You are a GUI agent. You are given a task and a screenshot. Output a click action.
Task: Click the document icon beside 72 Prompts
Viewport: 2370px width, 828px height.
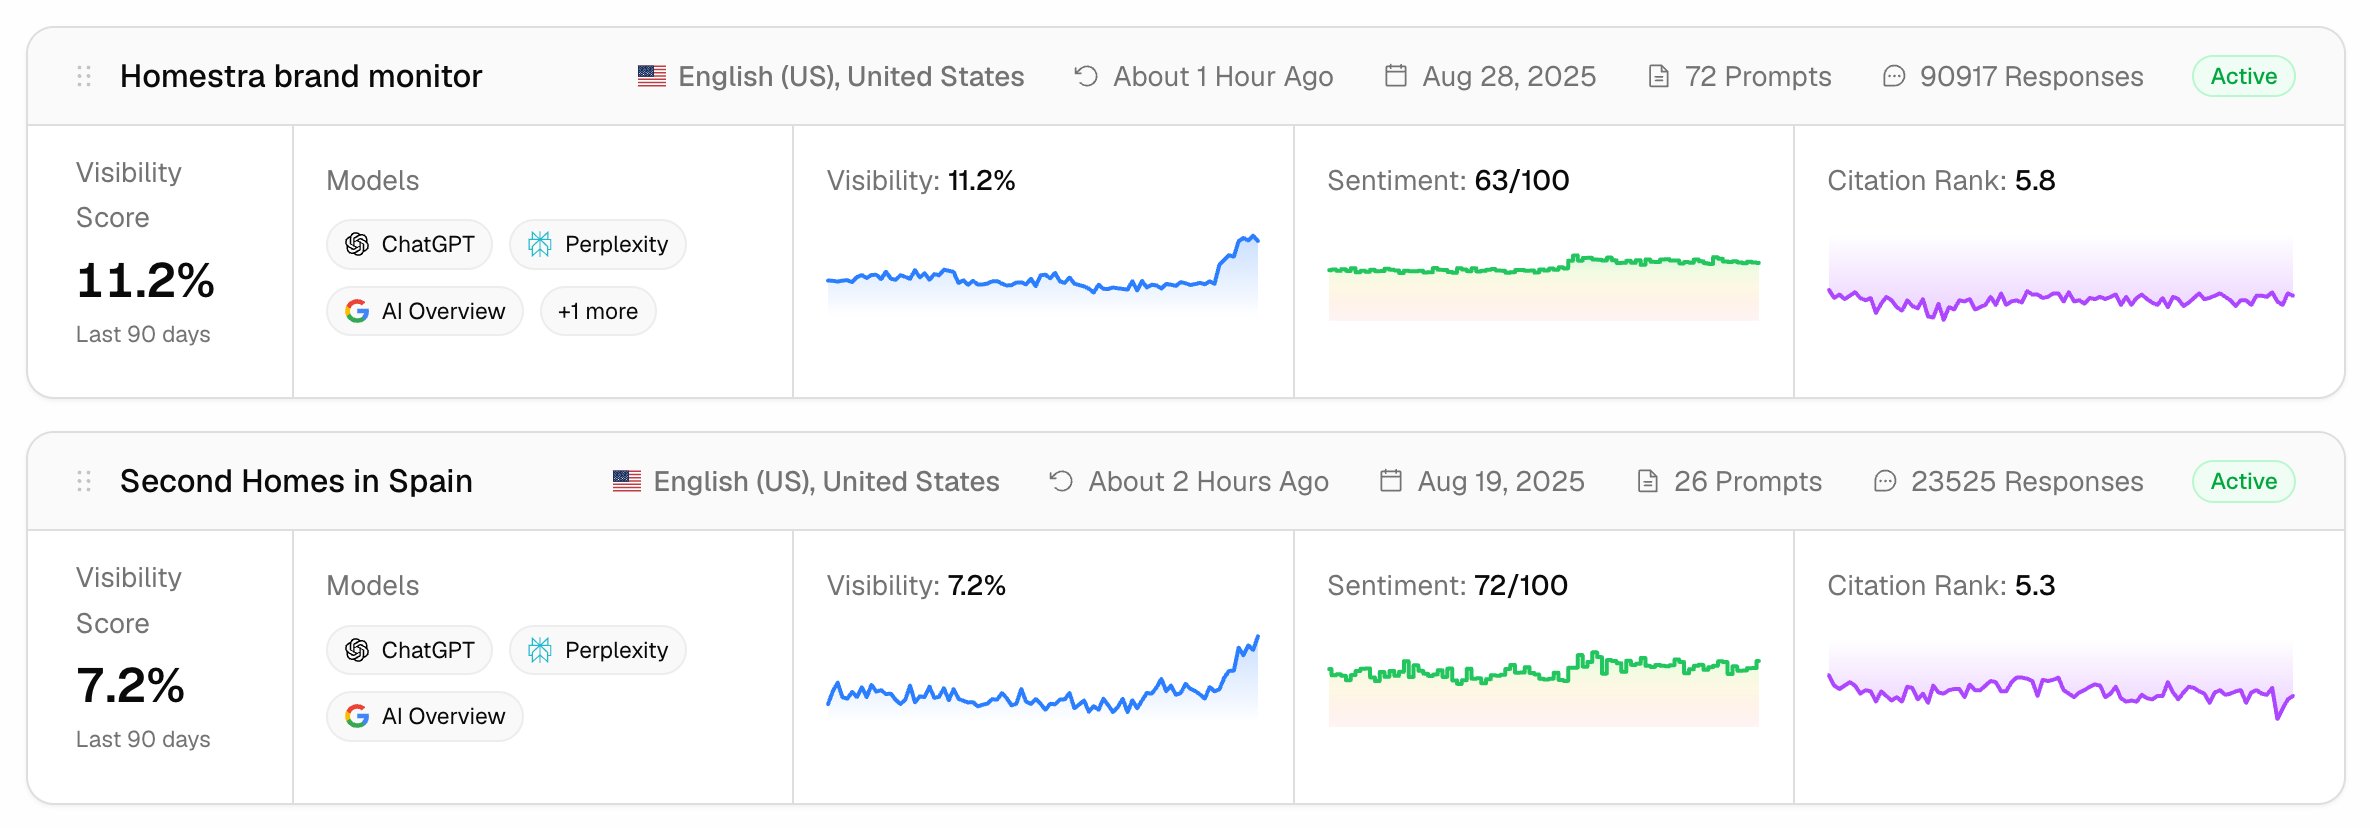(1658, 76)
